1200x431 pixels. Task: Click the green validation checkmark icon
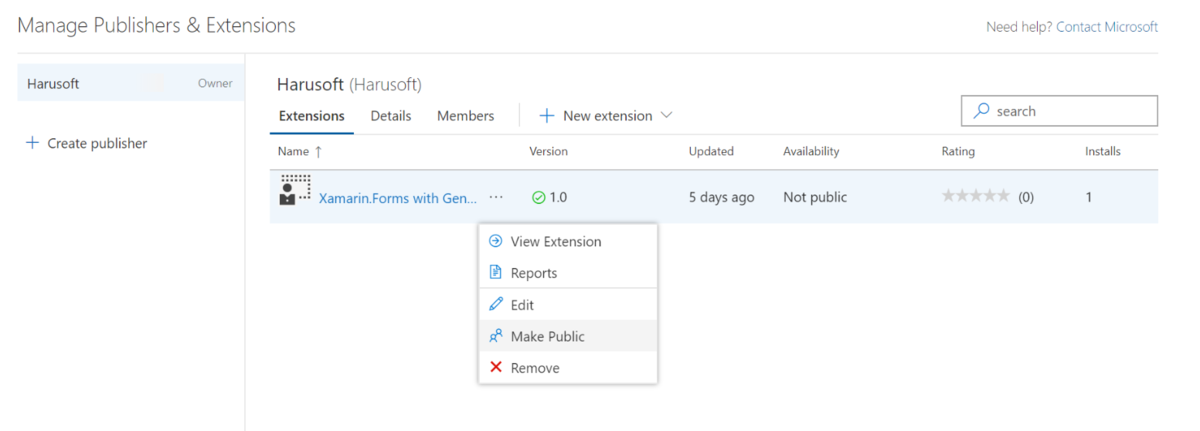tap(539, 198)
